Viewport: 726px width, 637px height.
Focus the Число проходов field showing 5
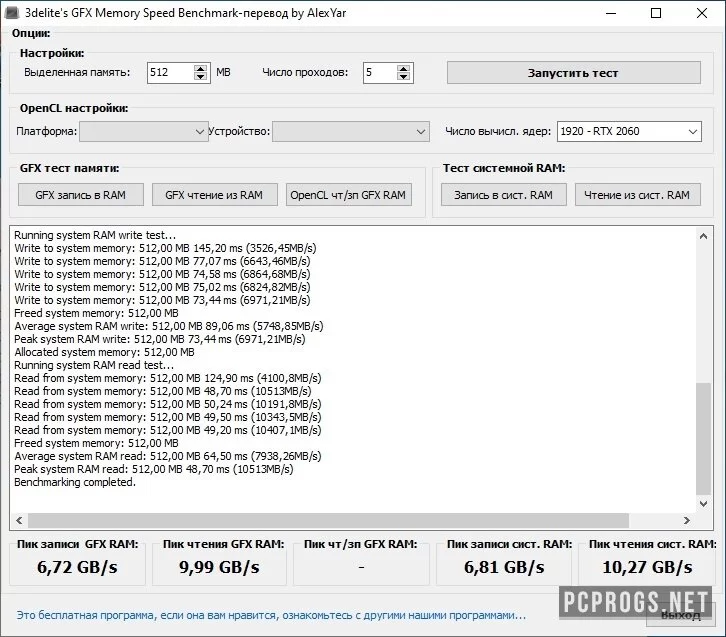[380, 73]
